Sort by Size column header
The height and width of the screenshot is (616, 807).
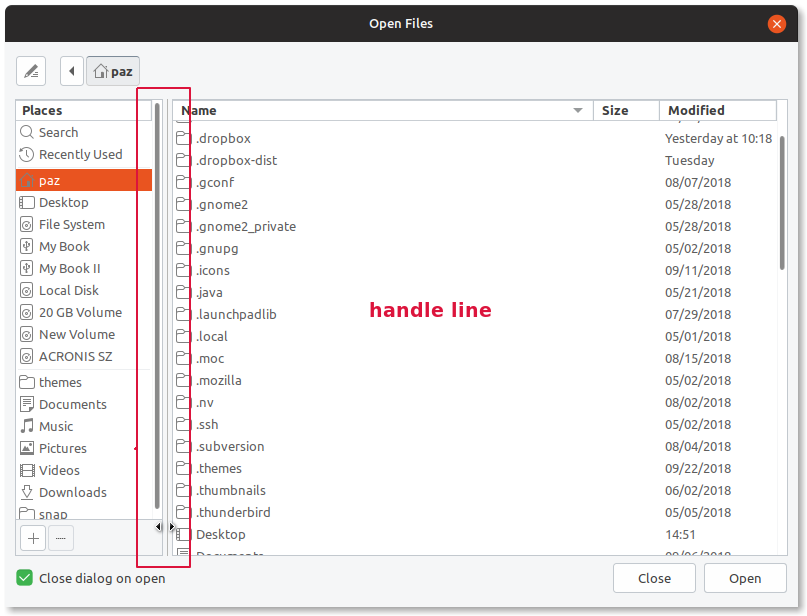pos(626,110)
